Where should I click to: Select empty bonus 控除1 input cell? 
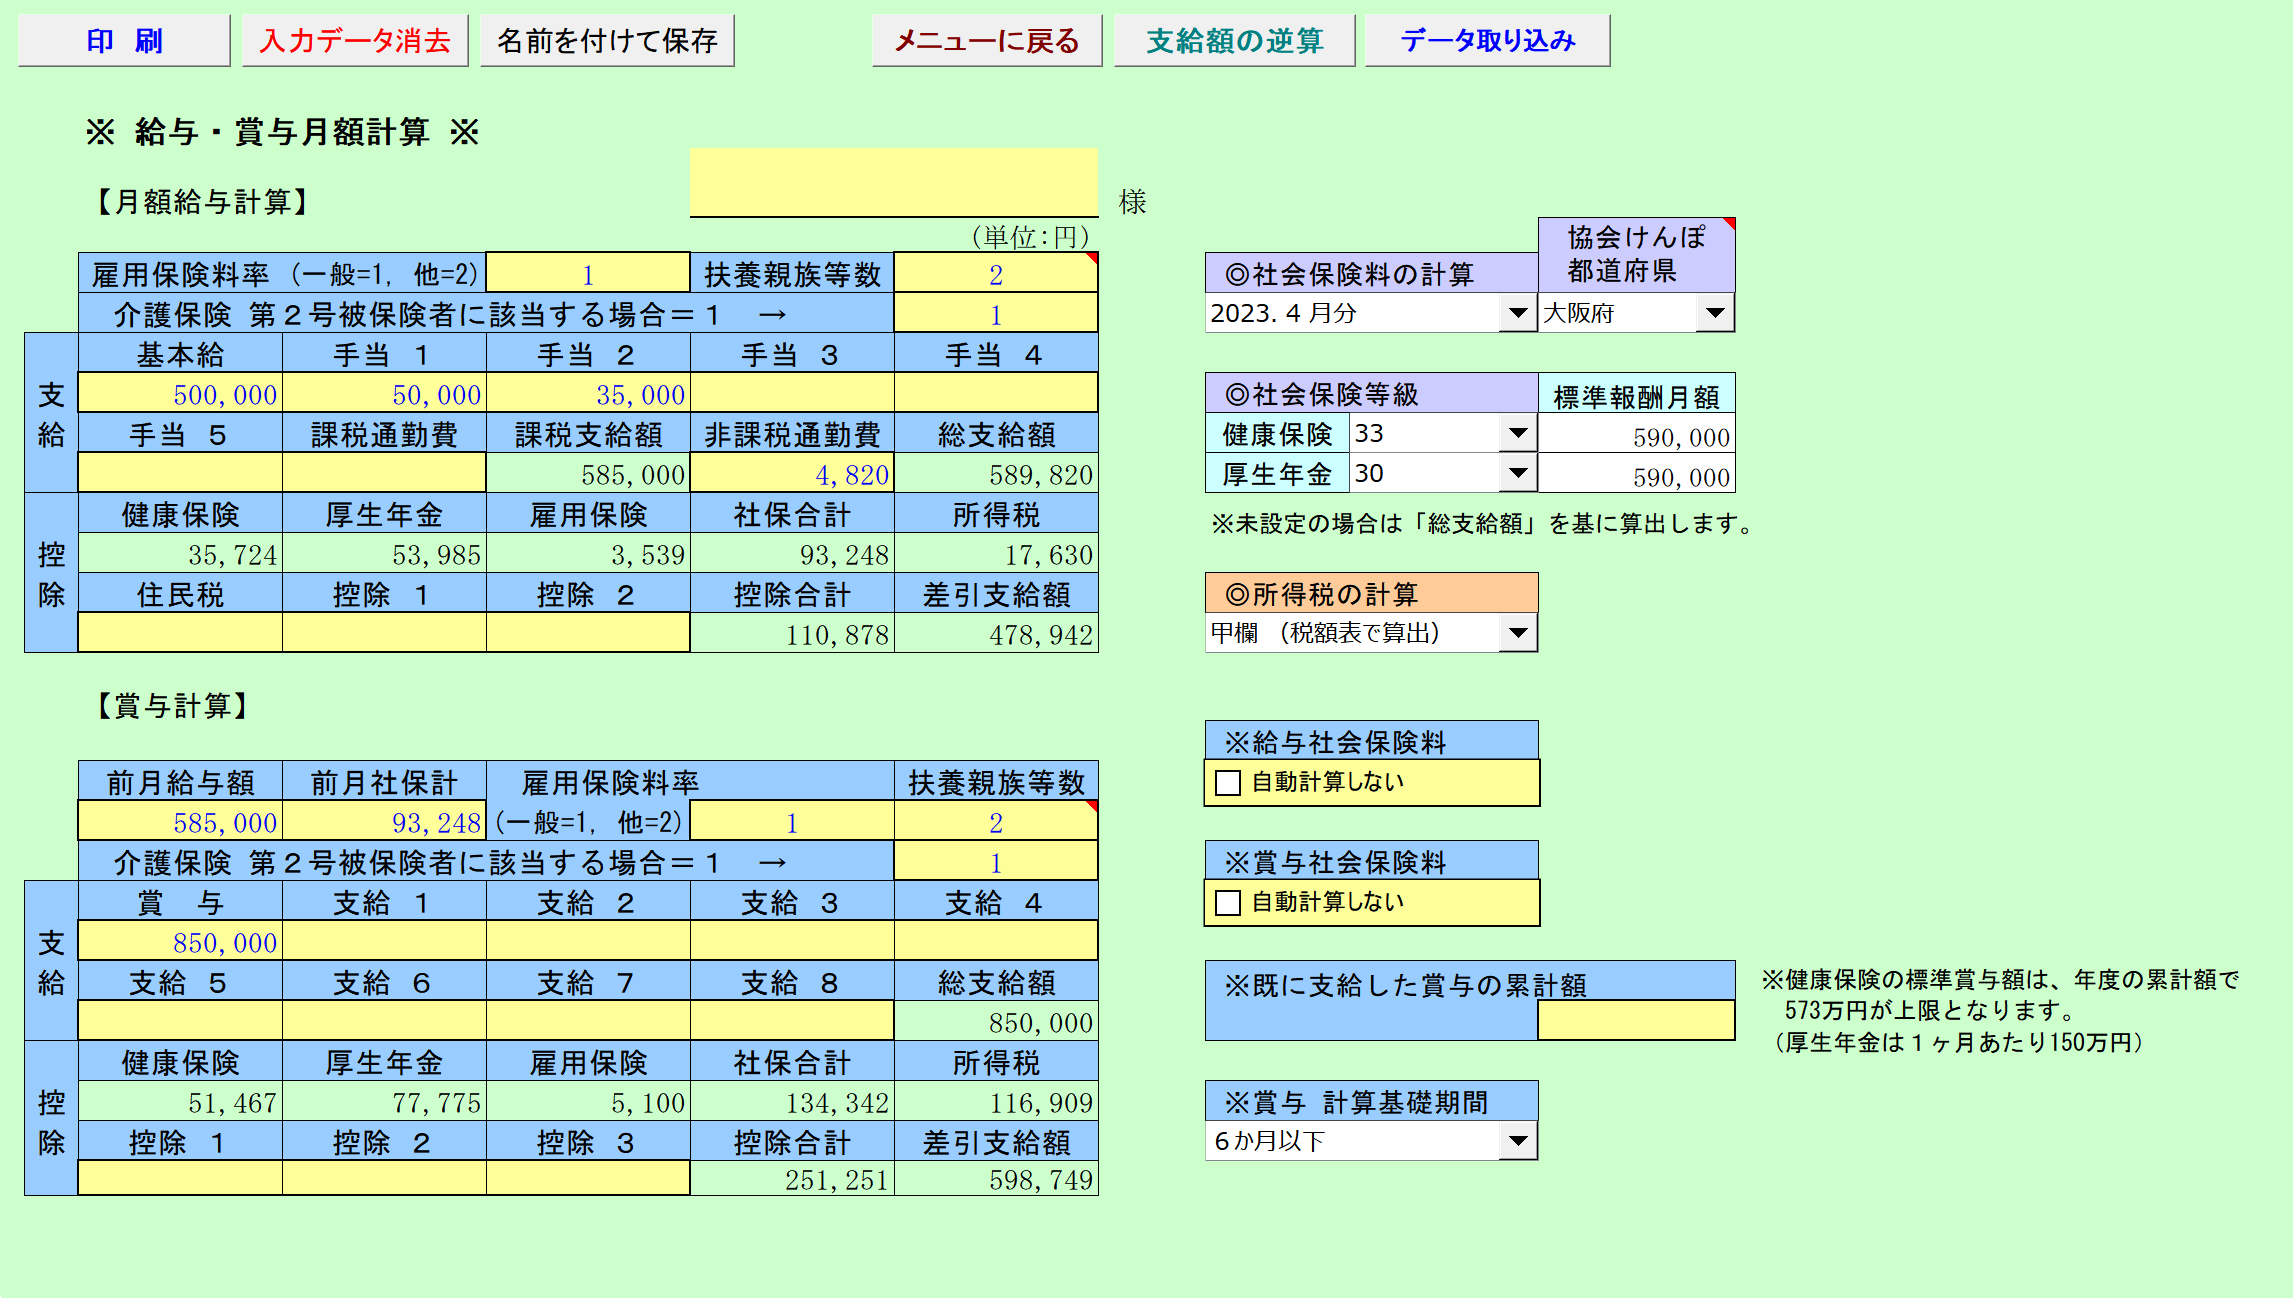coord(181,1177)
